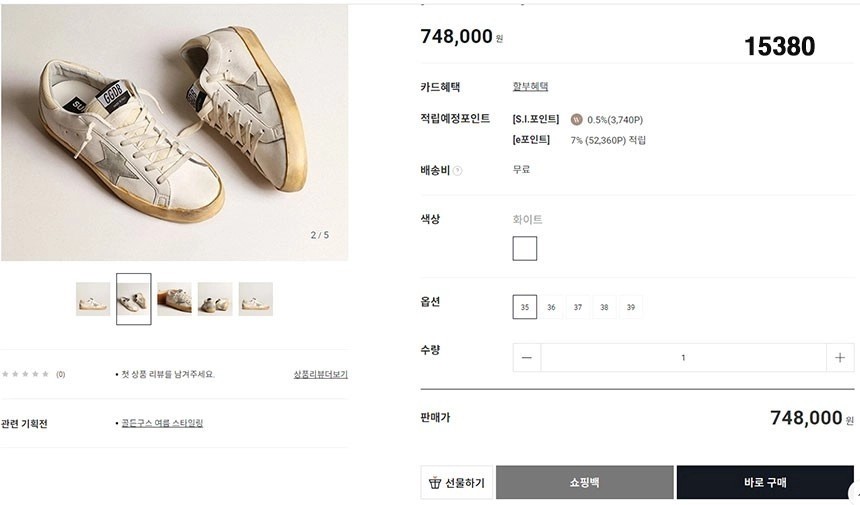Select size 35 option
The height and width of the screenshot is (505, 860).
(x=525, y=307)
